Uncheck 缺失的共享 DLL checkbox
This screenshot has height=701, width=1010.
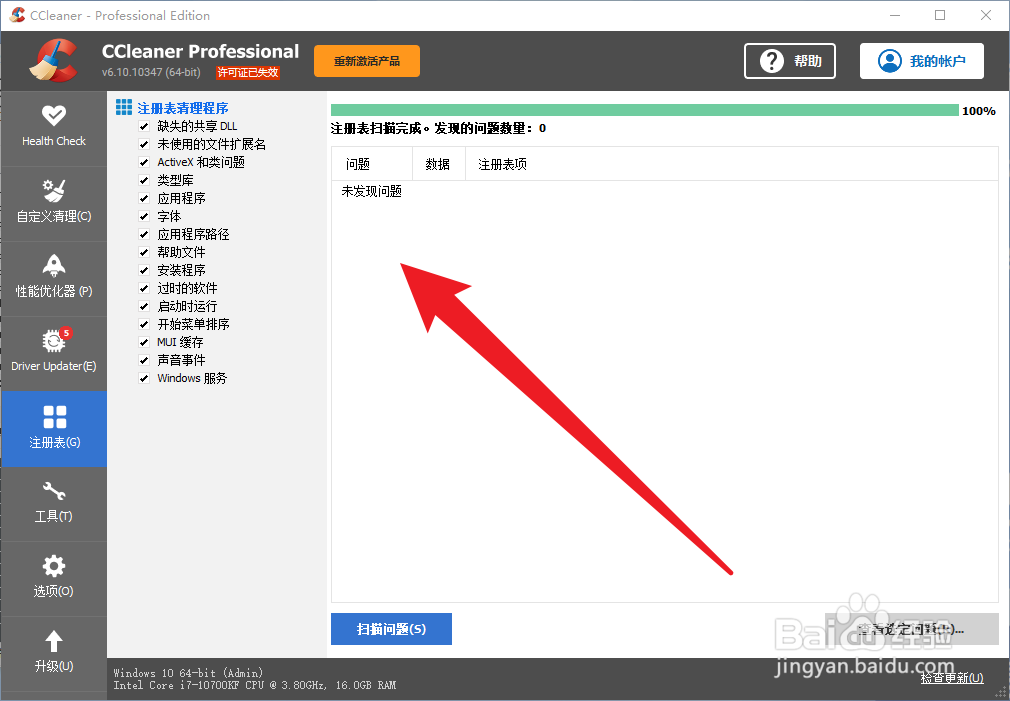pos(144,126)
